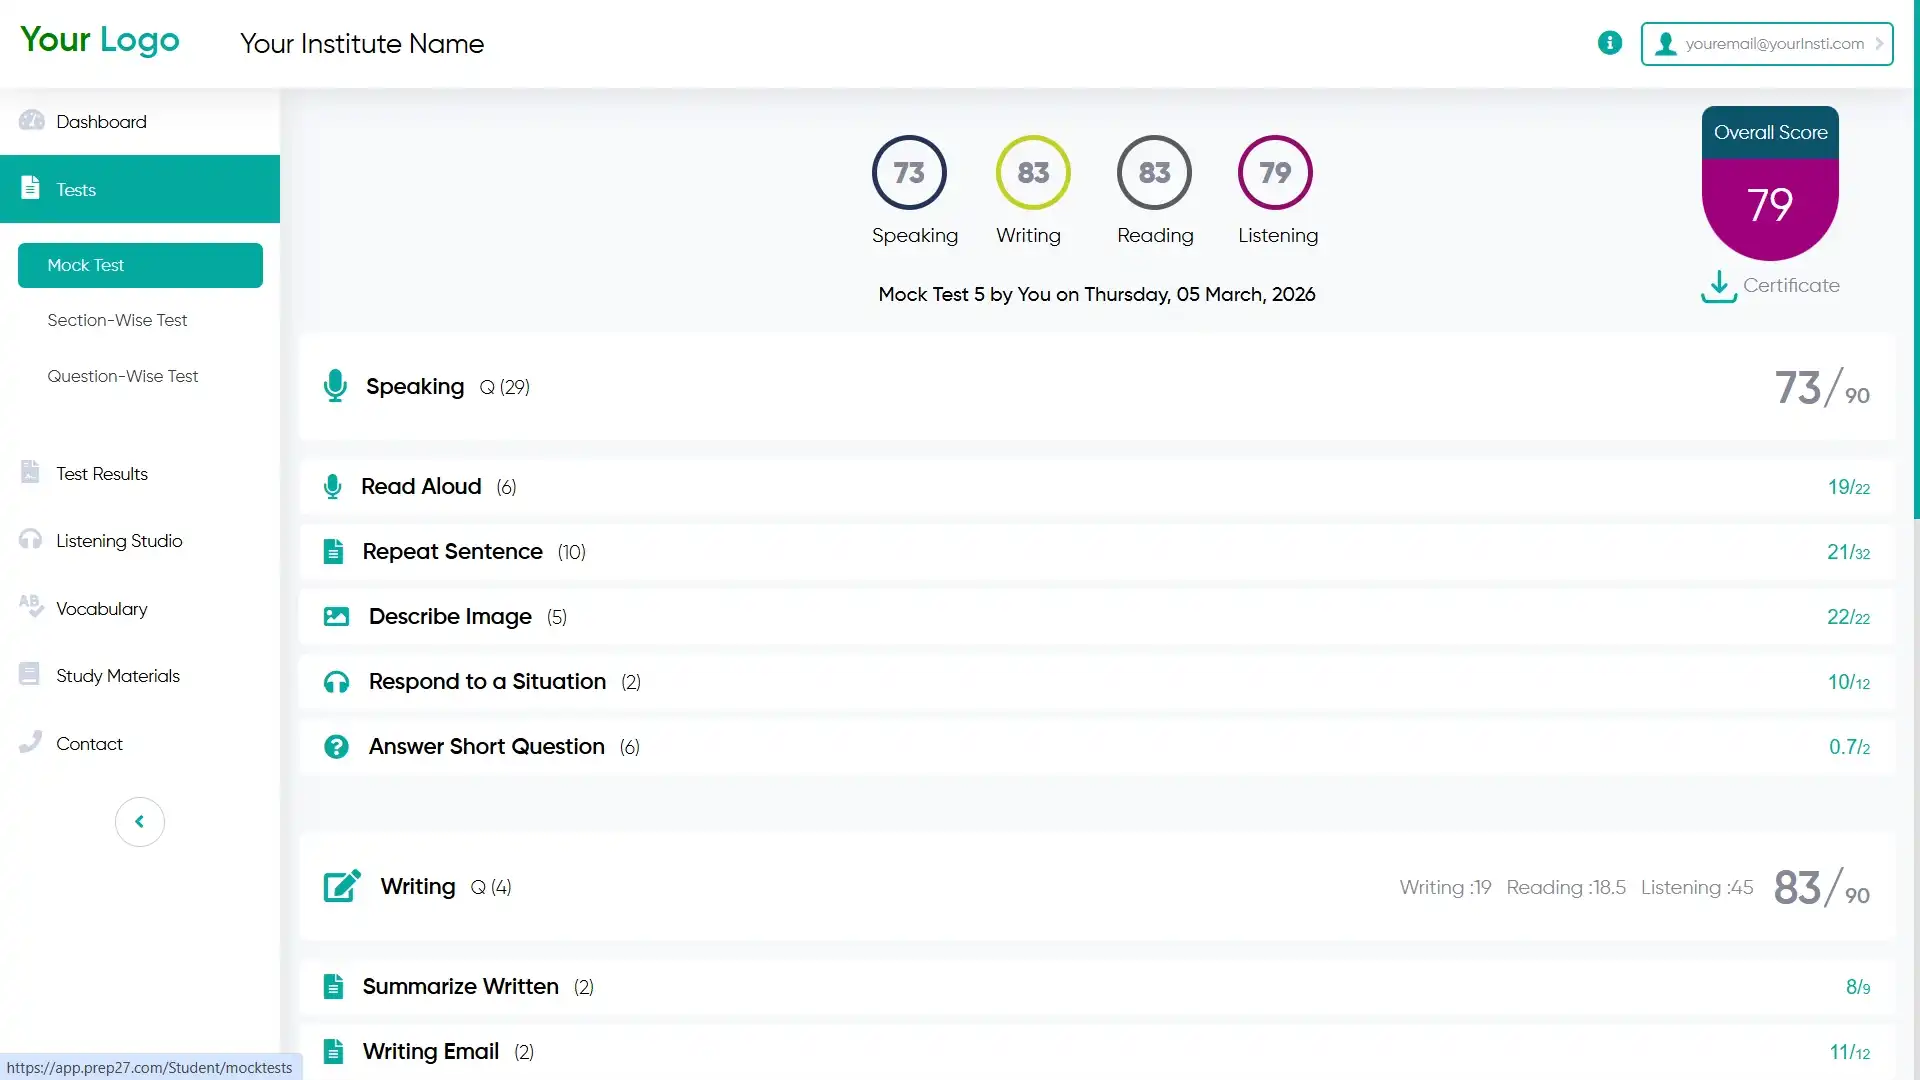Image resolution: width=1920 pixels, height=1080 pixels.
Task: Select Question-Wise Test in sidebar
Action: coord(123,376)
